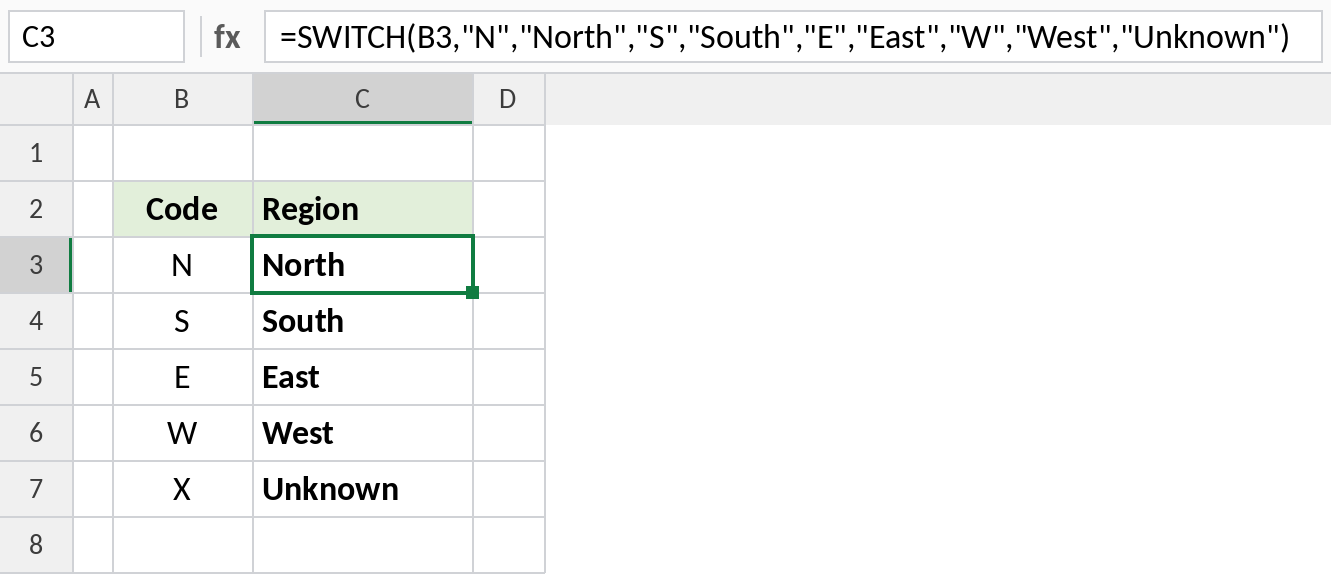The height and width of the screenshot is (574, 1332).
Task: Click the fill handle of cell C3
Action: [472, 293]
